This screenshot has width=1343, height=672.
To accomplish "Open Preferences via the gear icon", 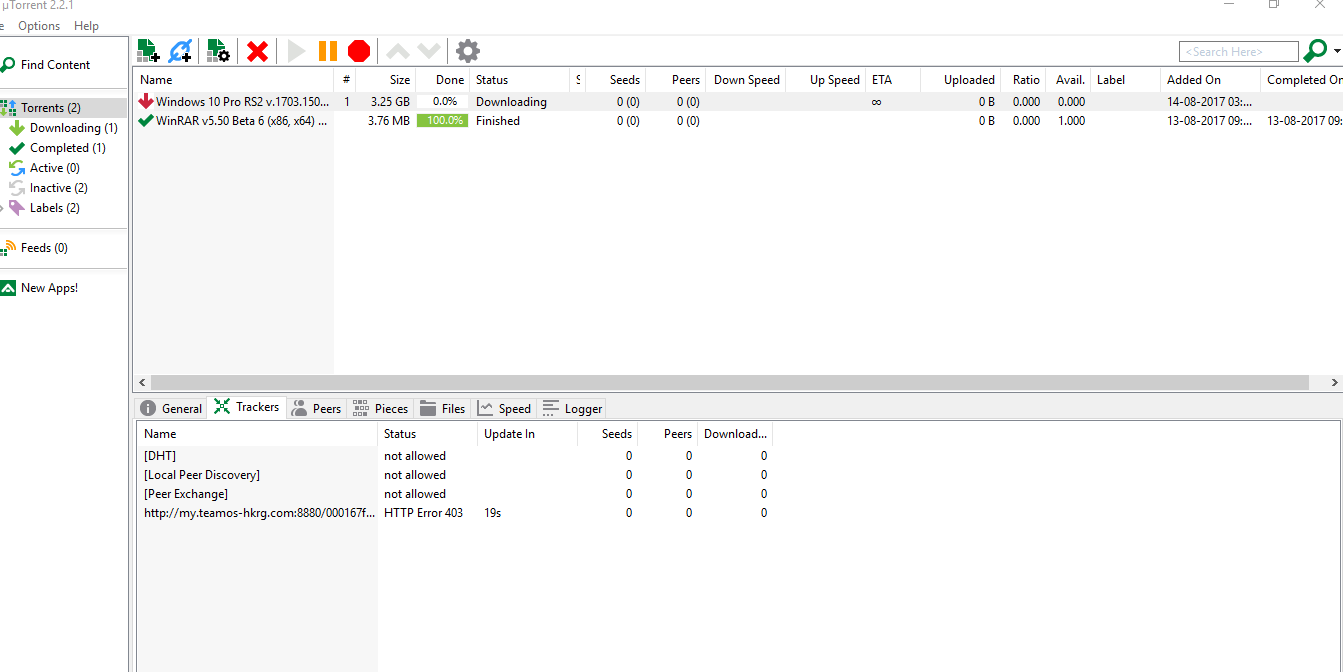I will click(467, 51).
